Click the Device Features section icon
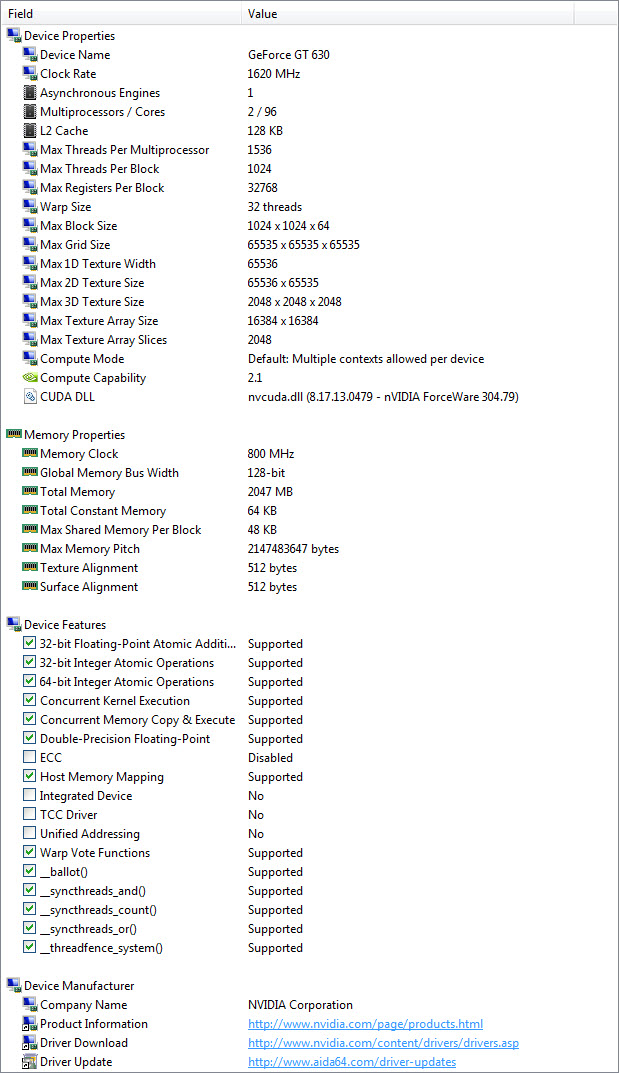Viewport: 619px width, 1073px height. point(14,624)
